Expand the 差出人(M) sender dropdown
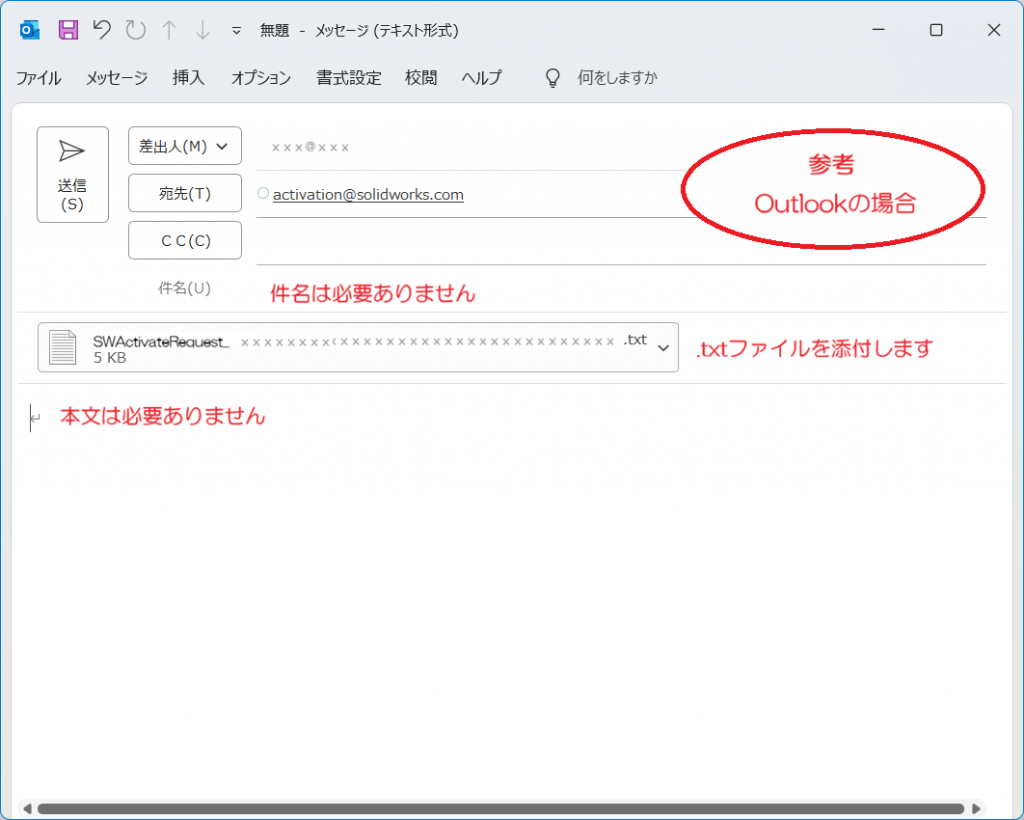1024x820 pixels. point(185,146)
